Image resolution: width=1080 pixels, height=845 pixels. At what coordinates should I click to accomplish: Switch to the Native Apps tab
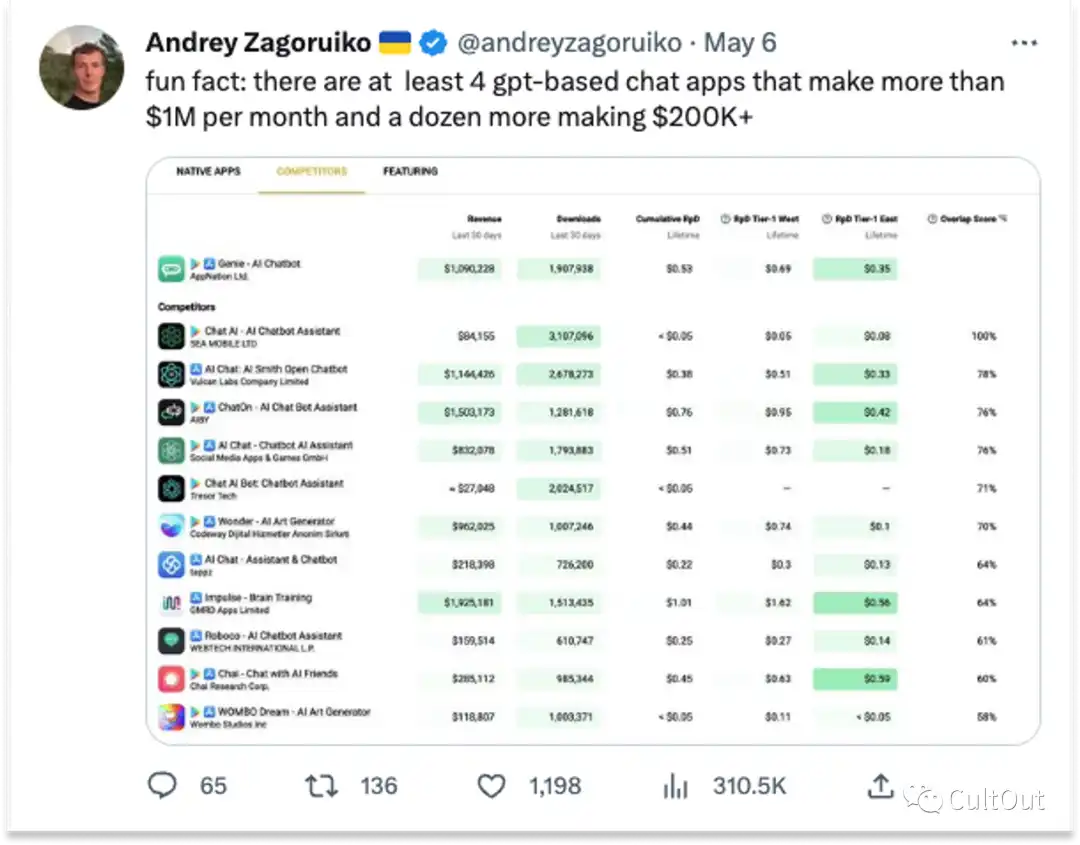(208, 171)
